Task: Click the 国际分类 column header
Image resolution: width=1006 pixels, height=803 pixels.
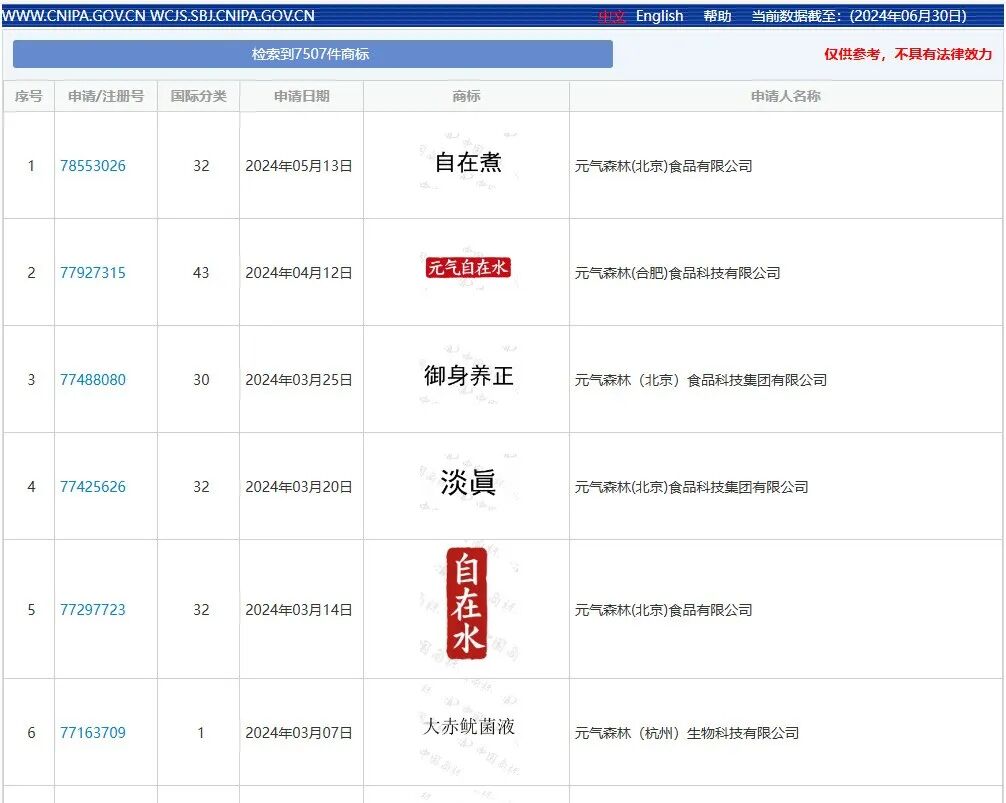Action: pyautogui.click(x=199, y=96)
